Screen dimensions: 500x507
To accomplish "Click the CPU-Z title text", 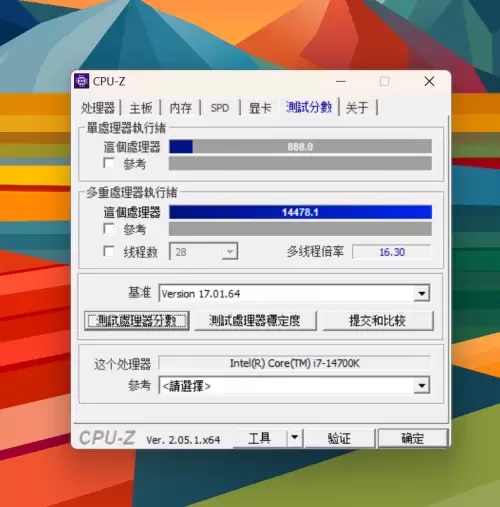I will tap(109, 81).
